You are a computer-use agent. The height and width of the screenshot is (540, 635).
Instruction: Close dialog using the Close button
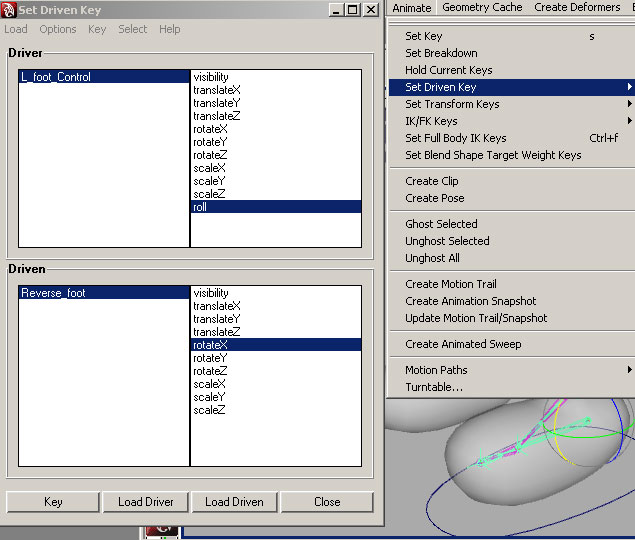[x=327, y=502]
